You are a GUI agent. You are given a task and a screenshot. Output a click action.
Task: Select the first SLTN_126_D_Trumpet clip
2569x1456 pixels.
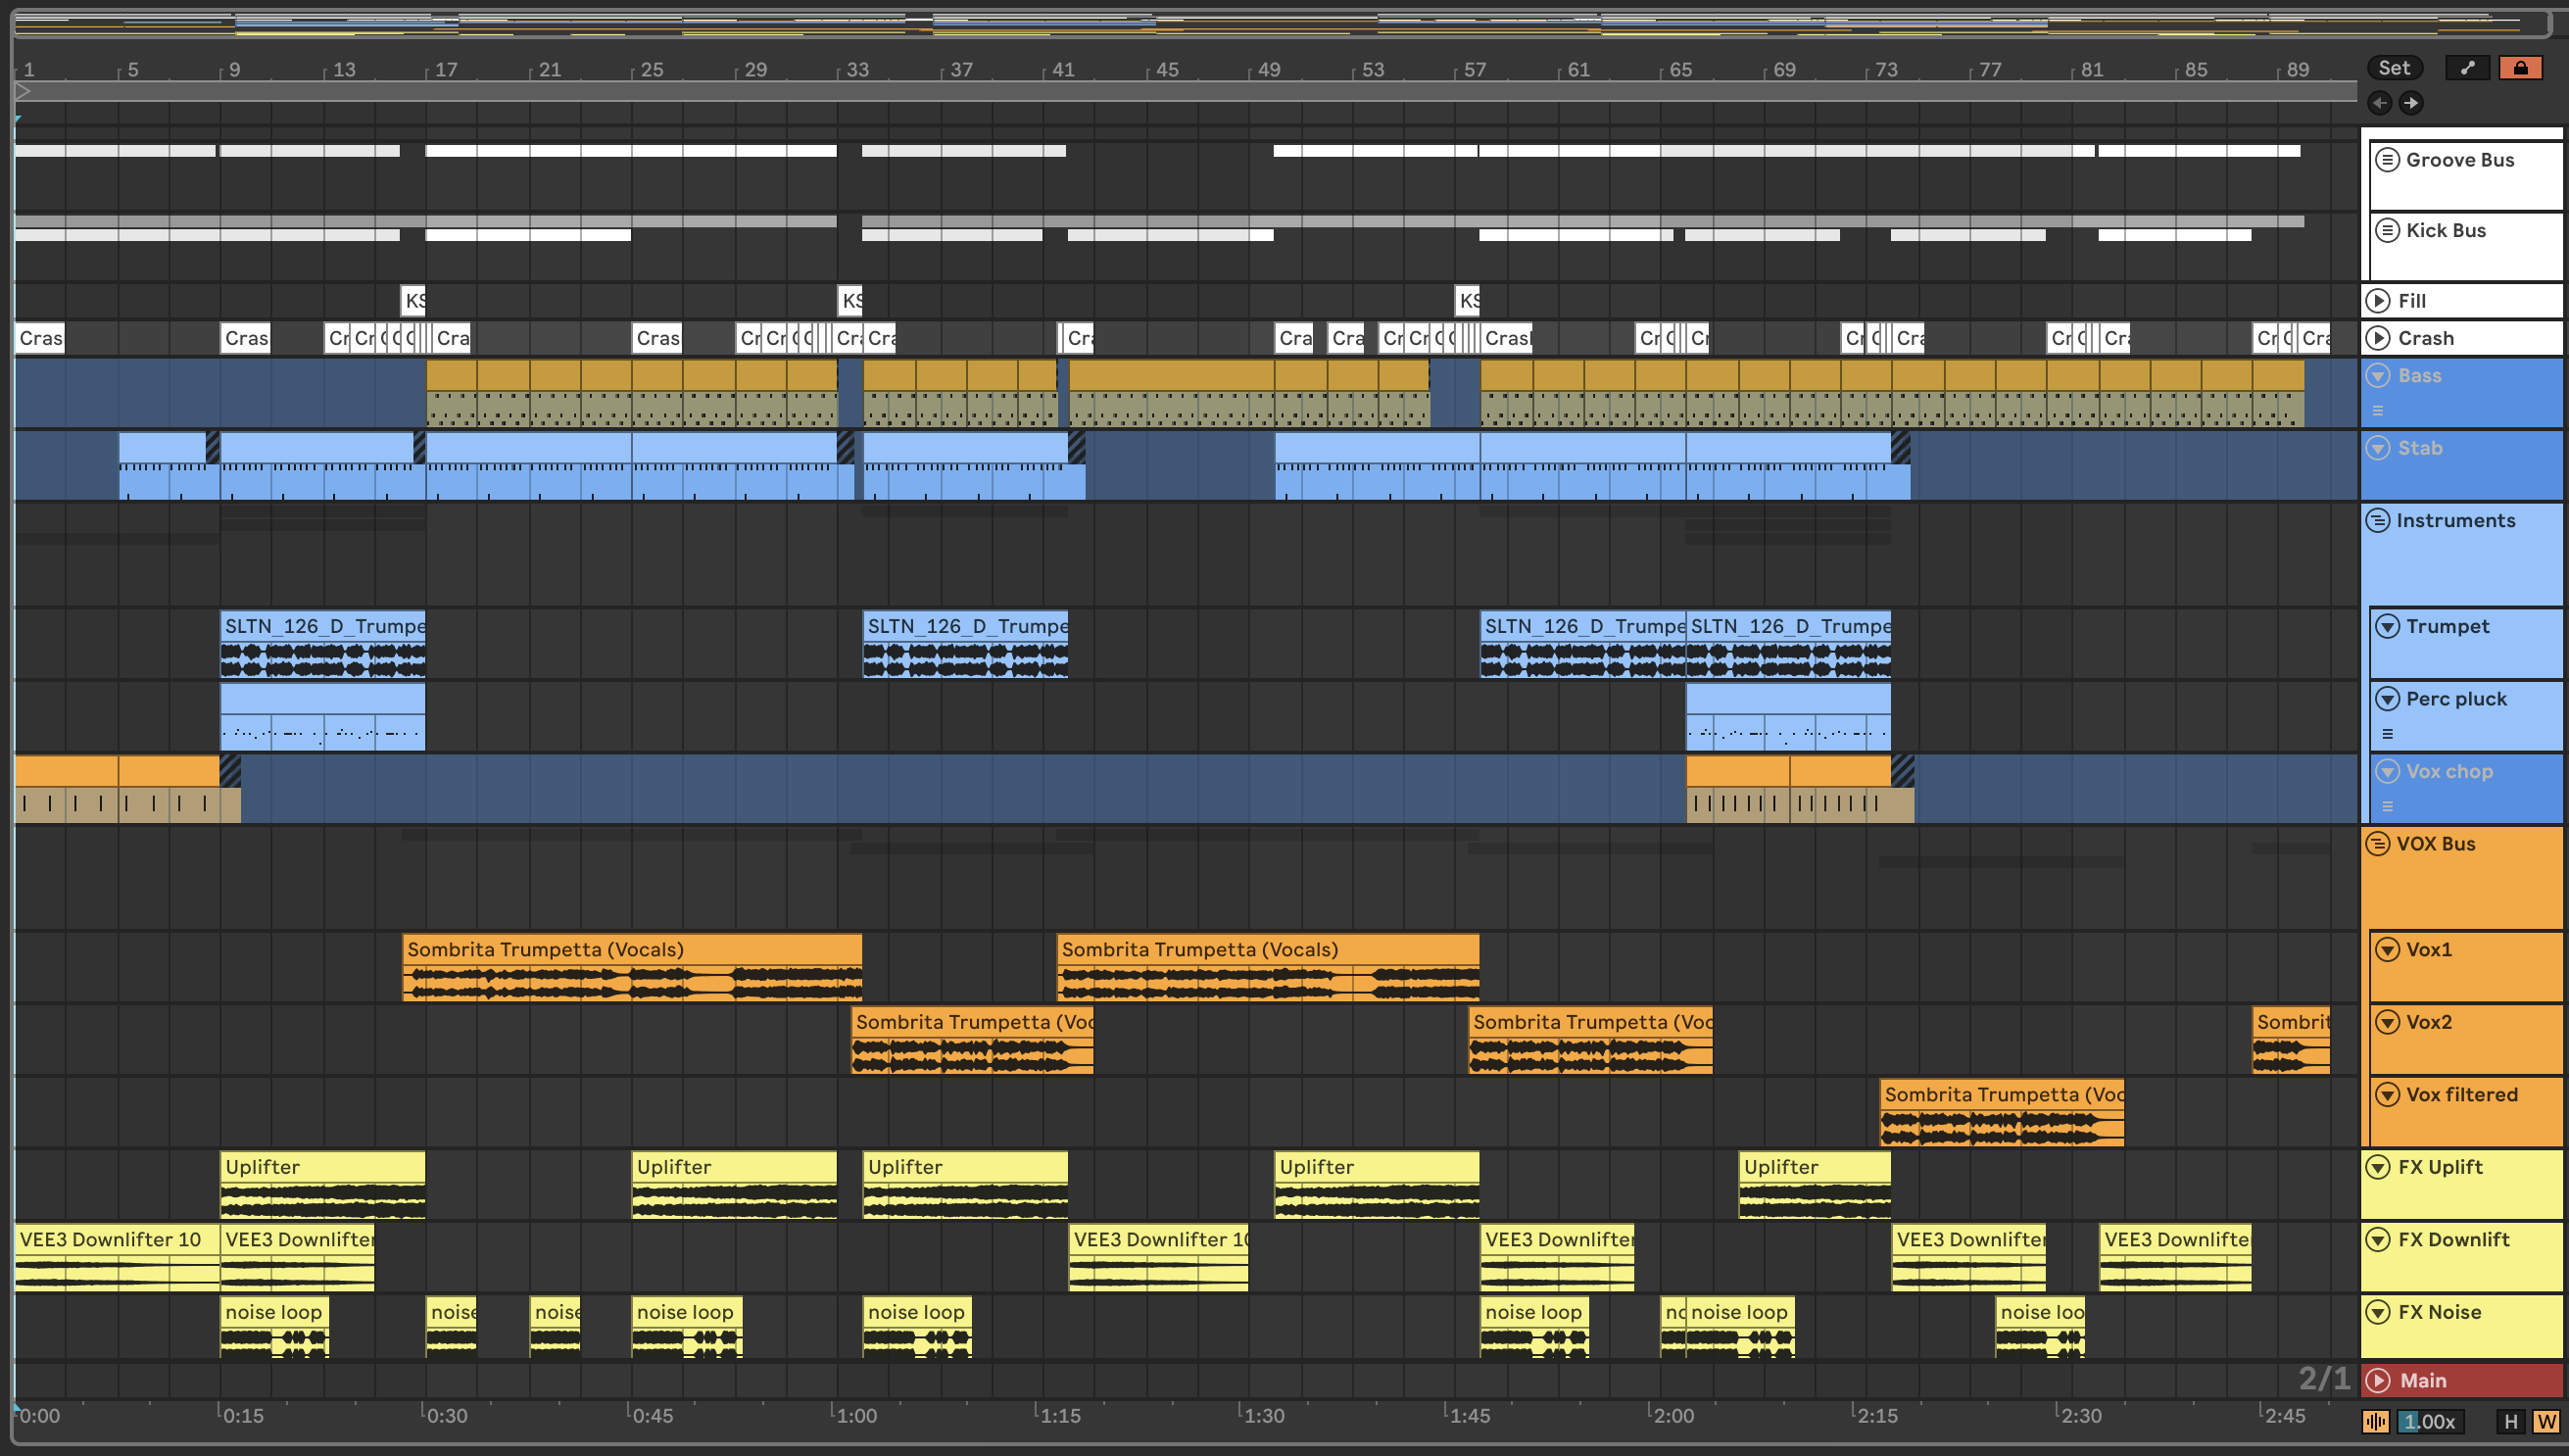tap(322, 644)
